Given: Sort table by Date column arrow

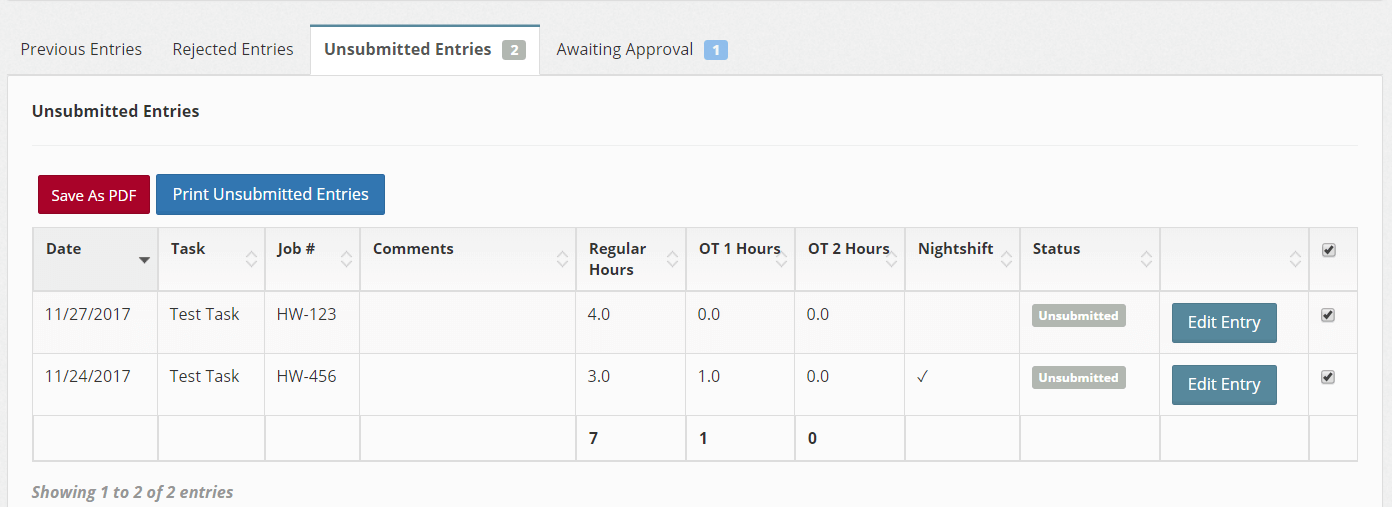Looking at the screenshot, I should pyautogui.click(x=144, y=260).
